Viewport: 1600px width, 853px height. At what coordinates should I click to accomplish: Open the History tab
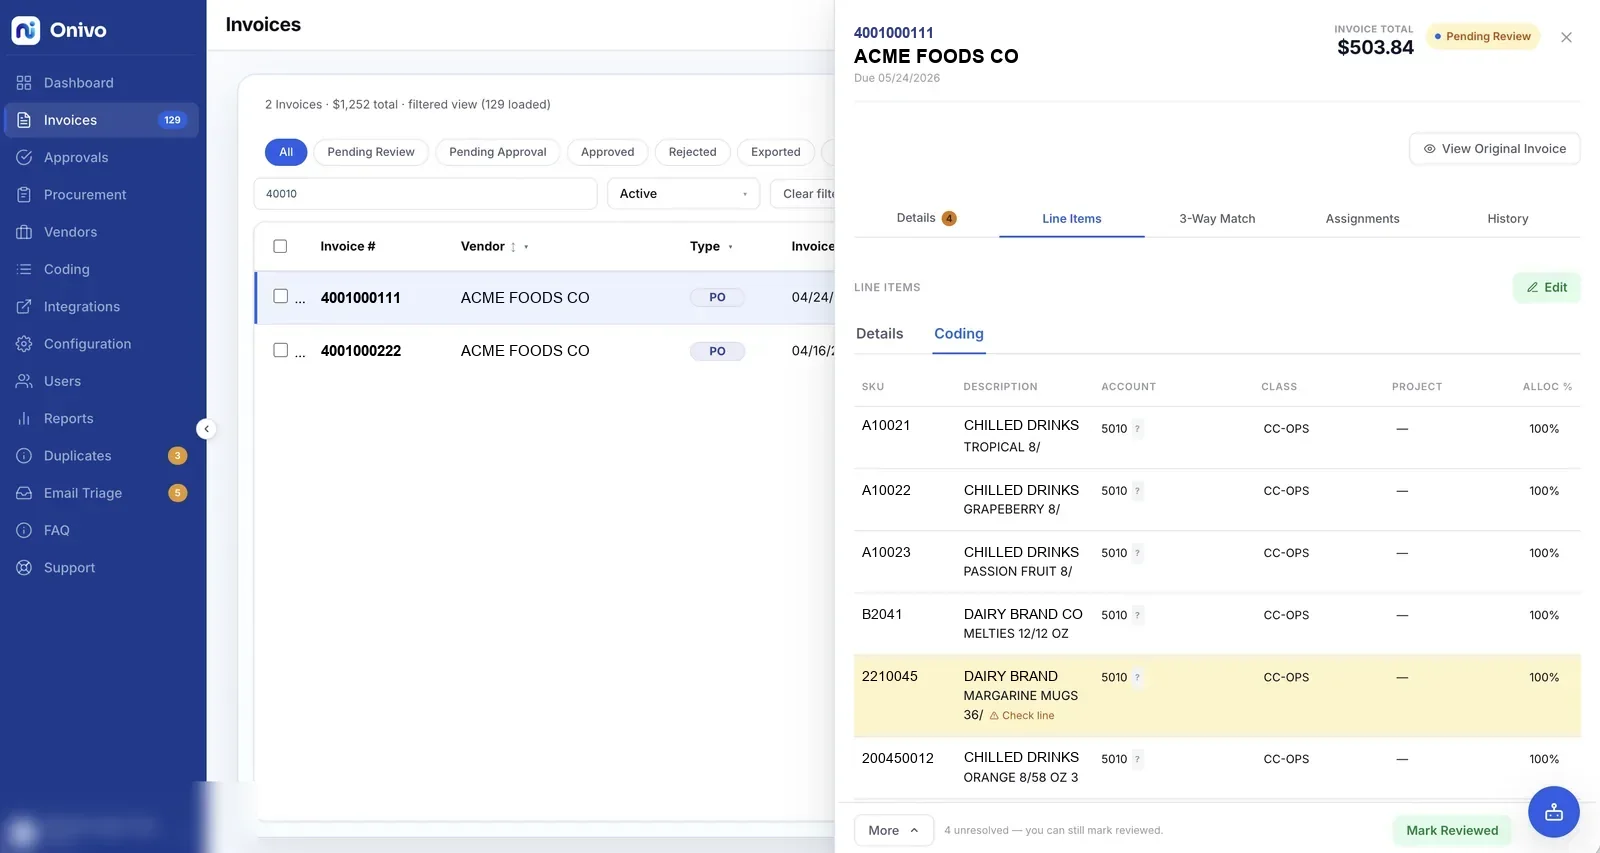tap(1507, 218)
